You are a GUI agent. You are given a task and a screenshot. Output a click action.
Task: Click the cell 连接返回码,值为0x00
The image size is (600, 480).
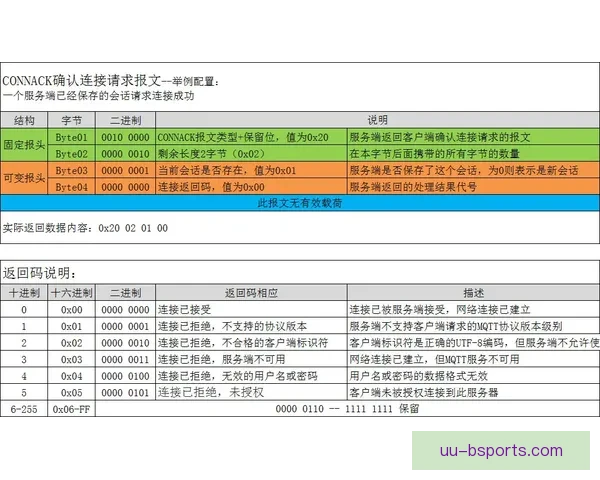(x=251, y=187)
